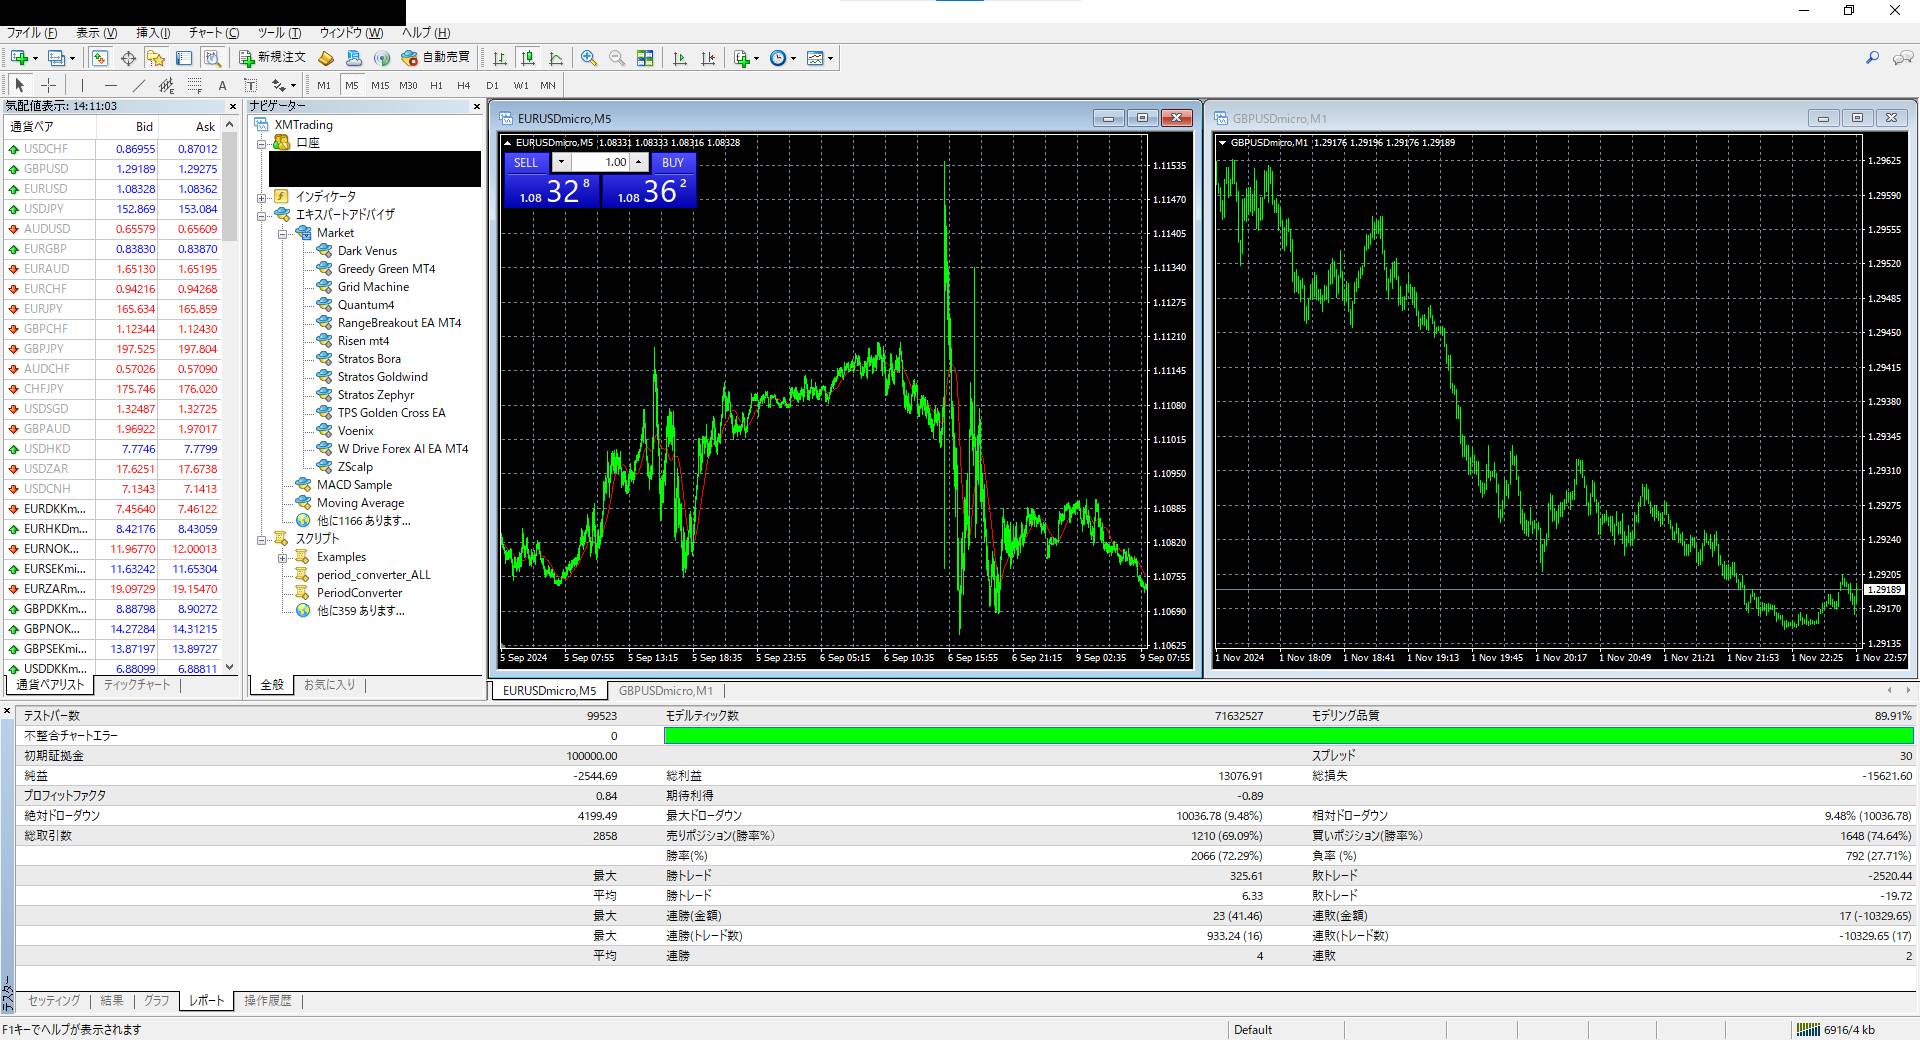The height and width of the screenshot is (1040, 1920).
Task: Switch chart to candlesticks icon
Action: click(x=528, y=58)
